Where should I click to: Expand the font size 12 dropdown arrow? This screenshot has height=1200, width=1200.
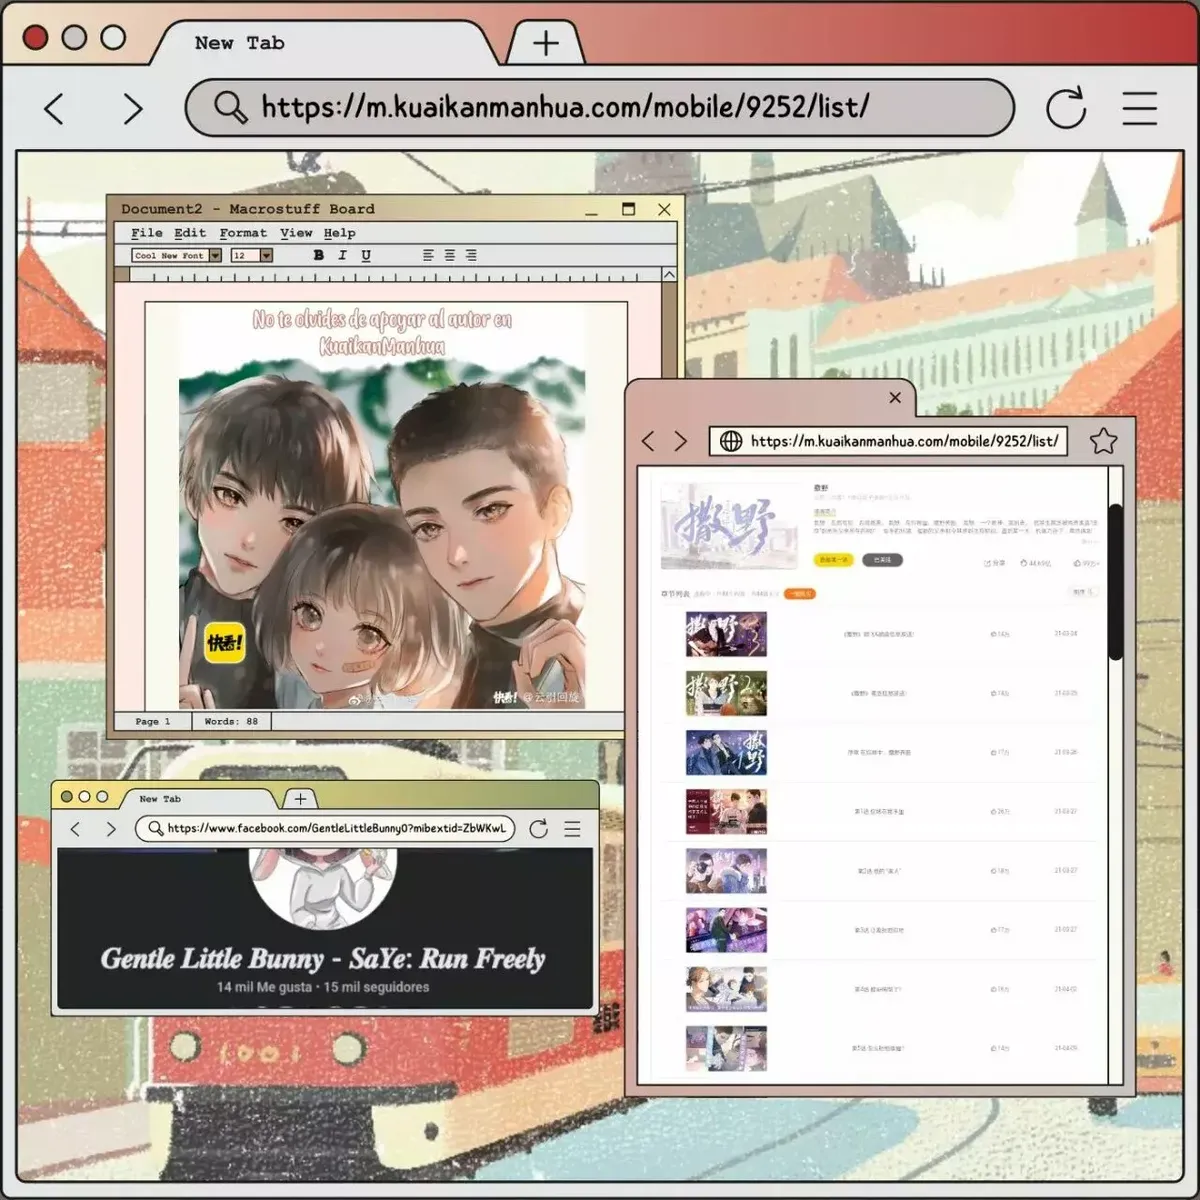tap(266, 255)
